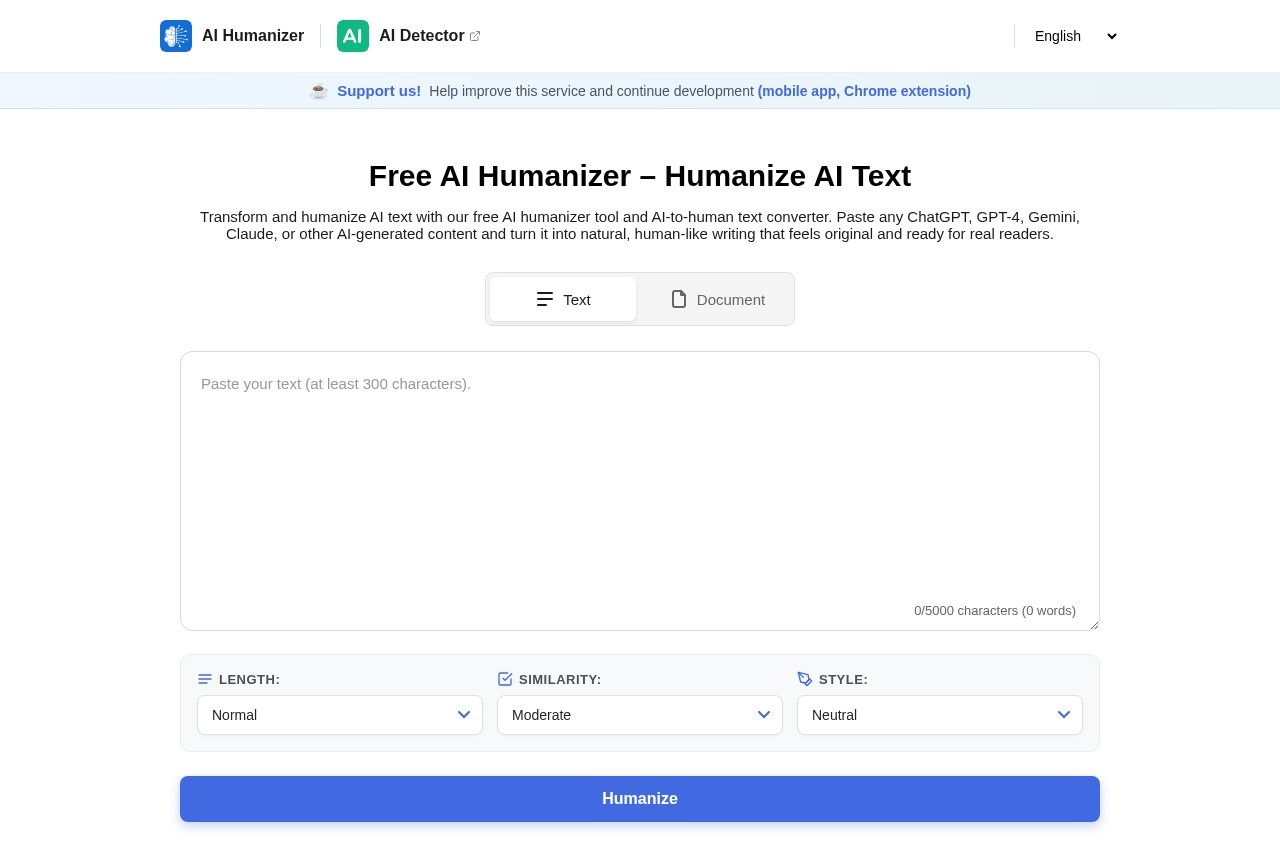Click the document icon on the Document tab
The width and height of the screenshot is (1280, 853).
click(x=679, y=299)
